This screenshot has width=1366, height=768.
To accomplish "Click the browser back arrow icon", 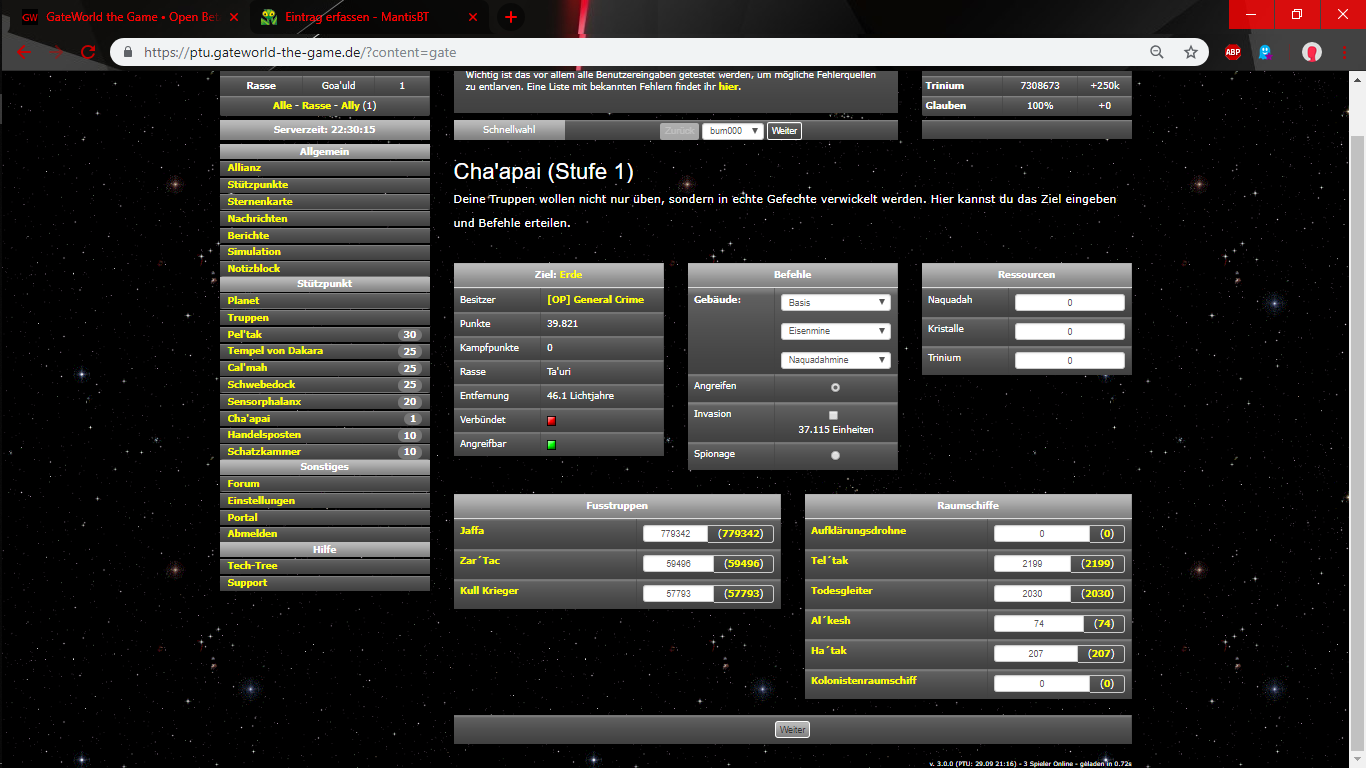I will coord(25,52).
